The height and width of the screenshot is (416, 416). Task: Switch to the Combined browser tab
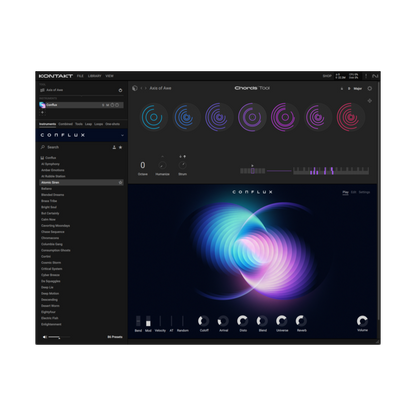(x=65, y=124)
